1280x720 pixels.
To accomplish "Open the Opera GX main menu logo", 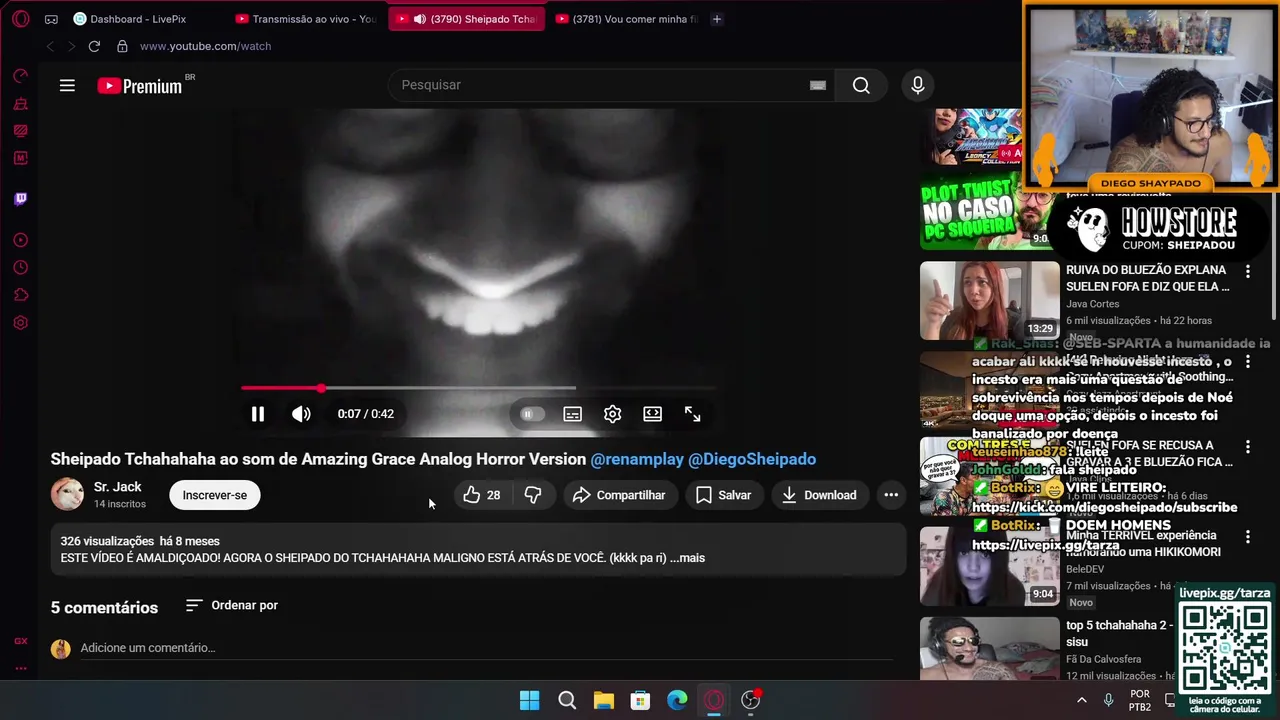I will [21, 19].
